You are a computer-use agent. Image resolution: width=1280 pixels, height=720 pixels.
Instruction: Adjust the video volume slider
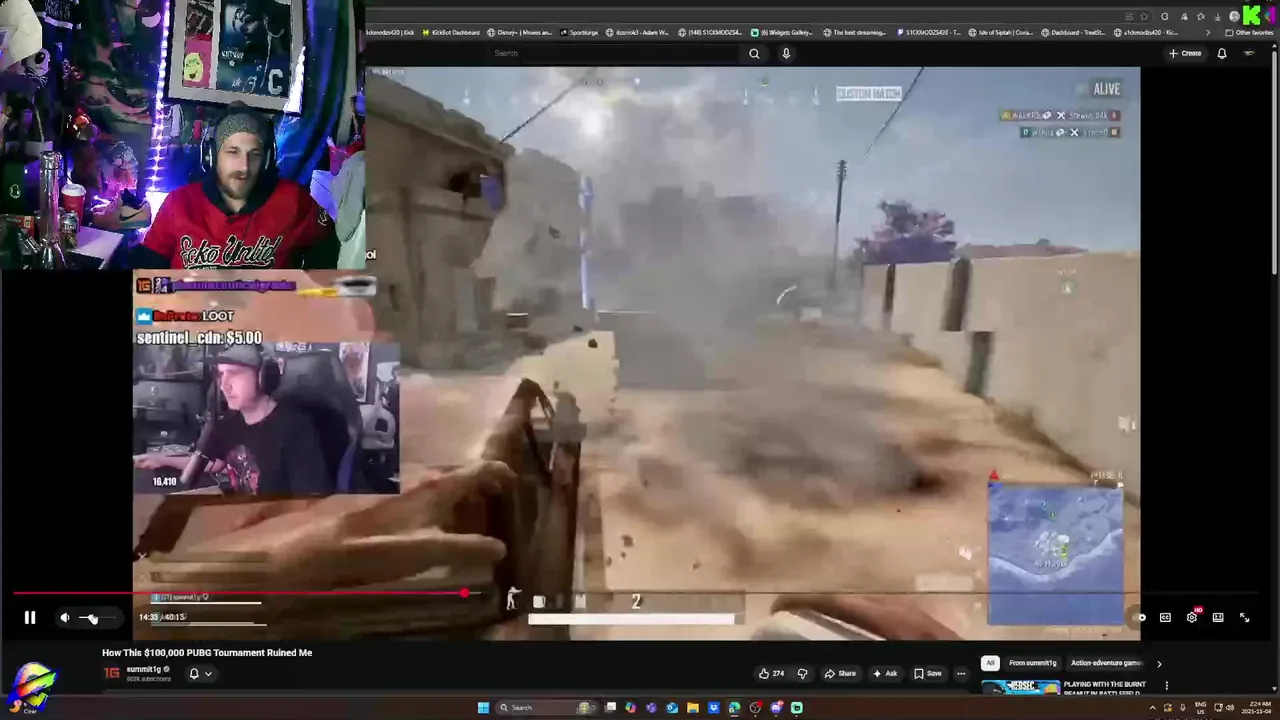point(97,618)
